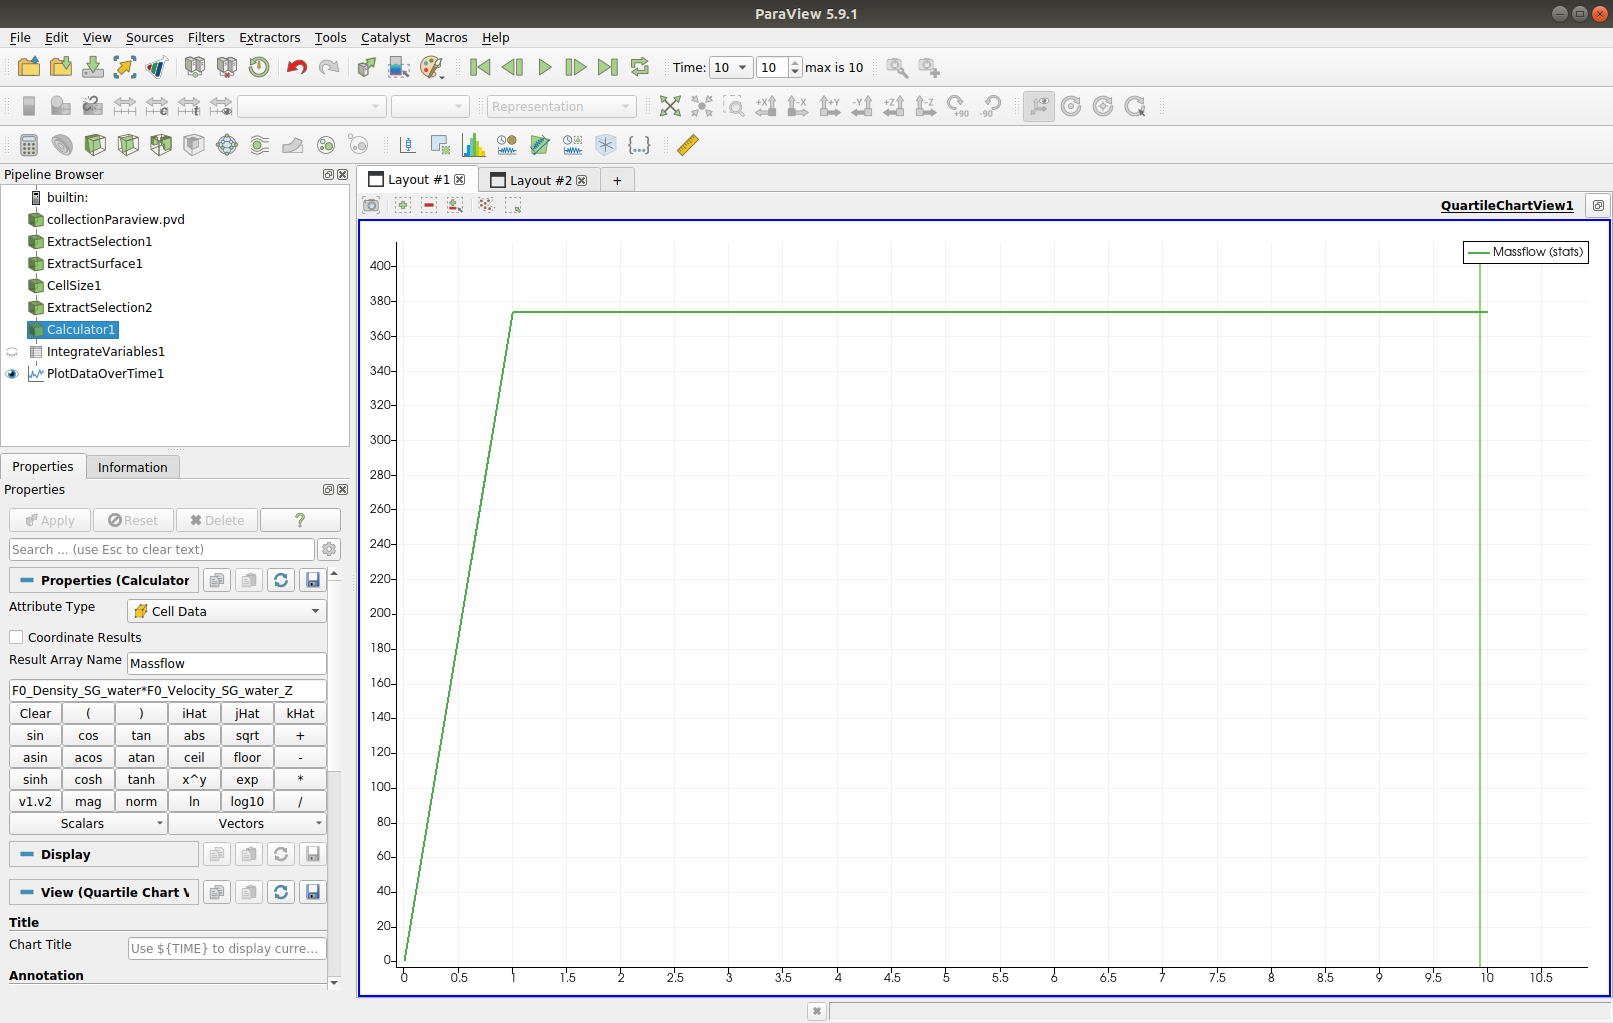Apply the Calculator filter icon

pyautogui.click(x=29, y=145)
